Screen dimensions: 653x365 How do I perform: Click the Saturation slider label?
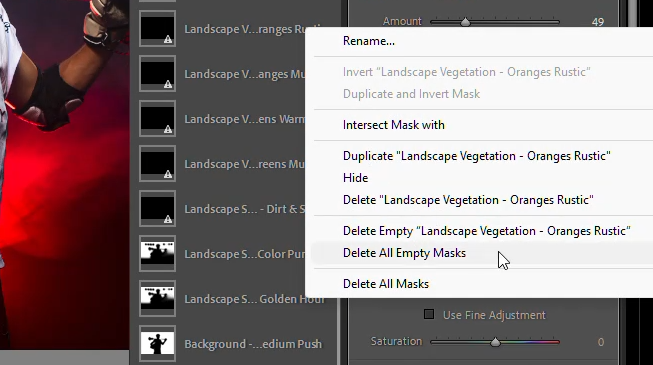[396, 341]
